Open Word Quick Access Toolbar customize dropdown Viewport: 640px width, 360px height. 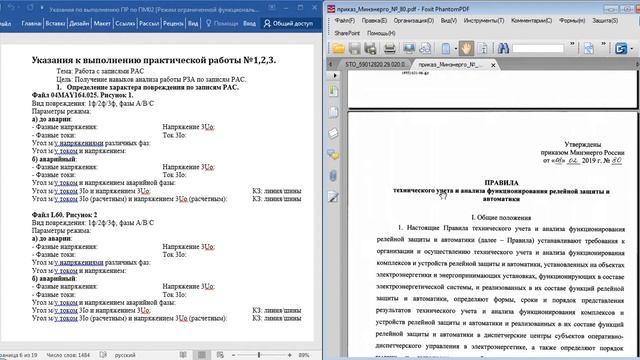tap(42, 8)
